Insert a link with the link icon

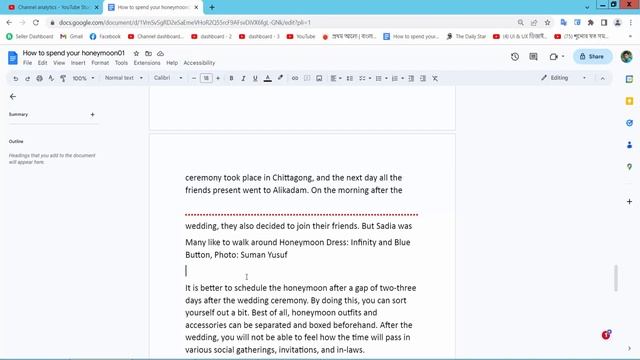coord(295,78)
